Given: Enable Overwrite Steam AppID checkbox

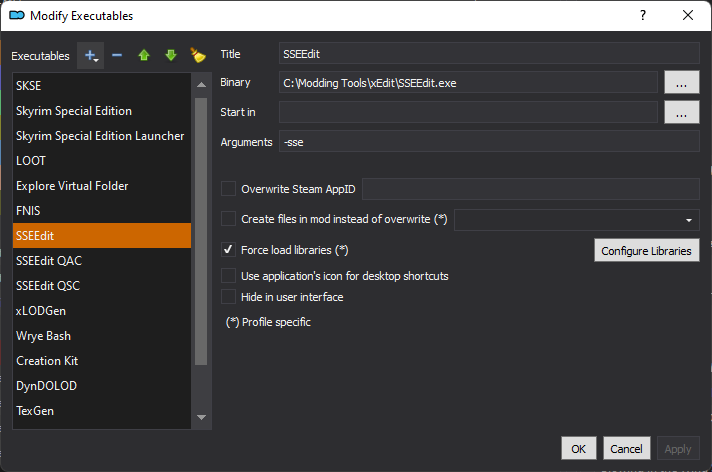Looking at the screenshot, I should (228, 189).
